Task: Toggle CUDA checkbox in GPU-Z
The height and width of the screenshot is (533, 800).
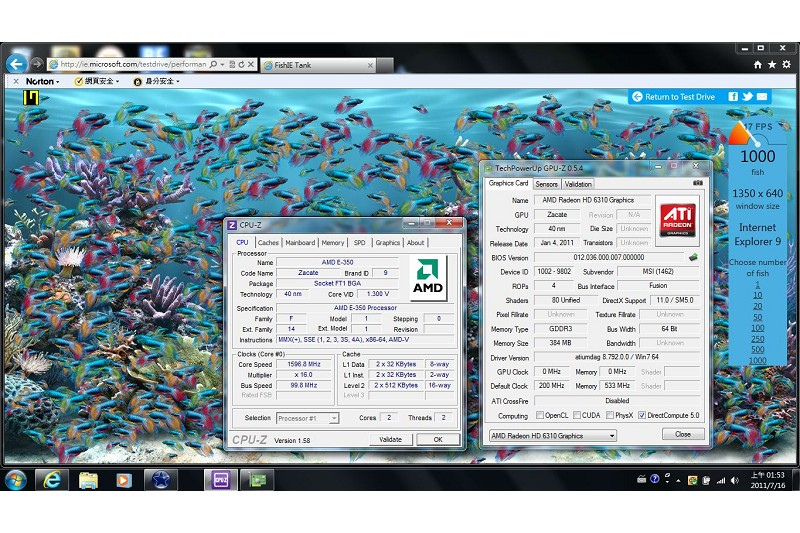Action: (577, 415)
